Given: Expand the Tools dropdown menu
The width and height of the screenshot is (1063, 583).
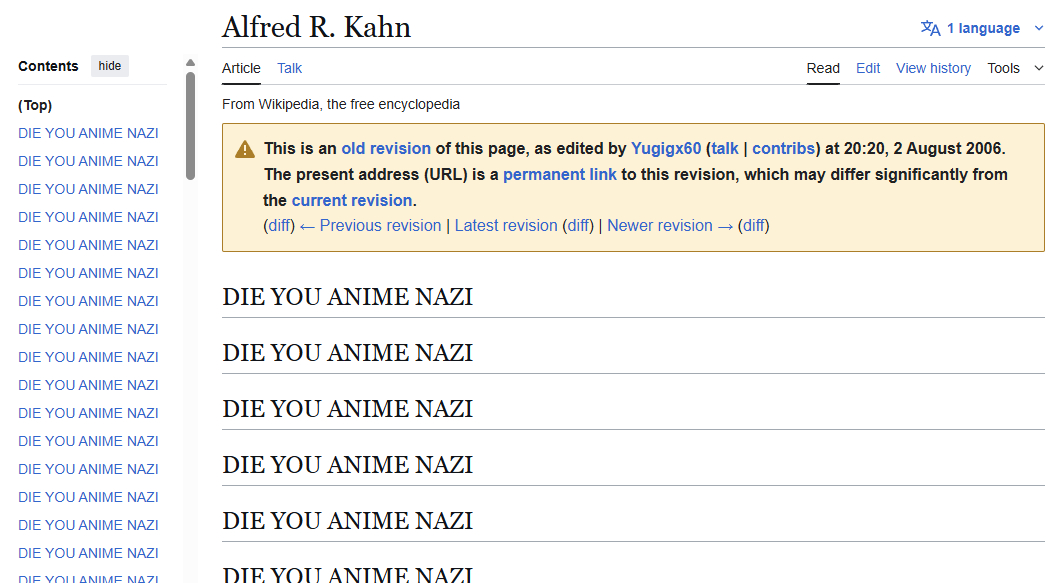Looking at the screenshot, I should pyautogui.click(x=1015, y=68).
